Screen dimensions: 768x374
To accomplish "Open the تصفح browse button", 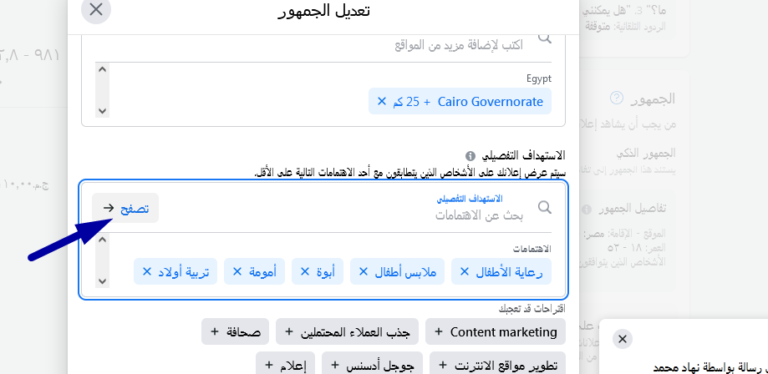I will point(125,208).
